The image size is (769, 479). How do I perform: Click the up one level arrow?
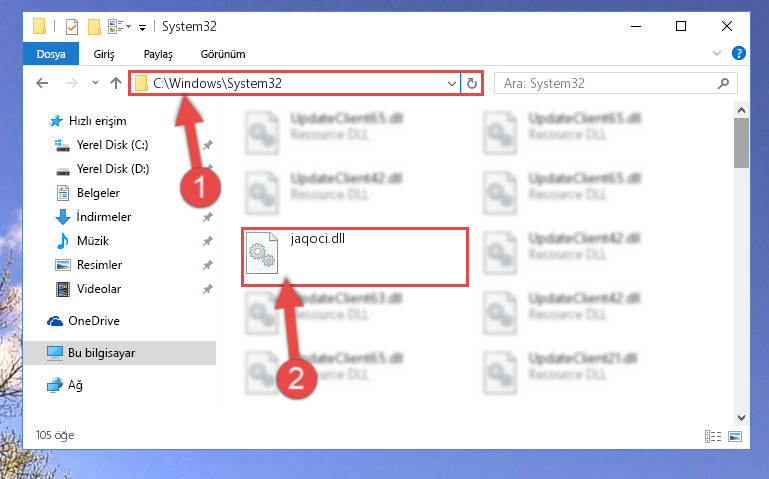point(116,83)
